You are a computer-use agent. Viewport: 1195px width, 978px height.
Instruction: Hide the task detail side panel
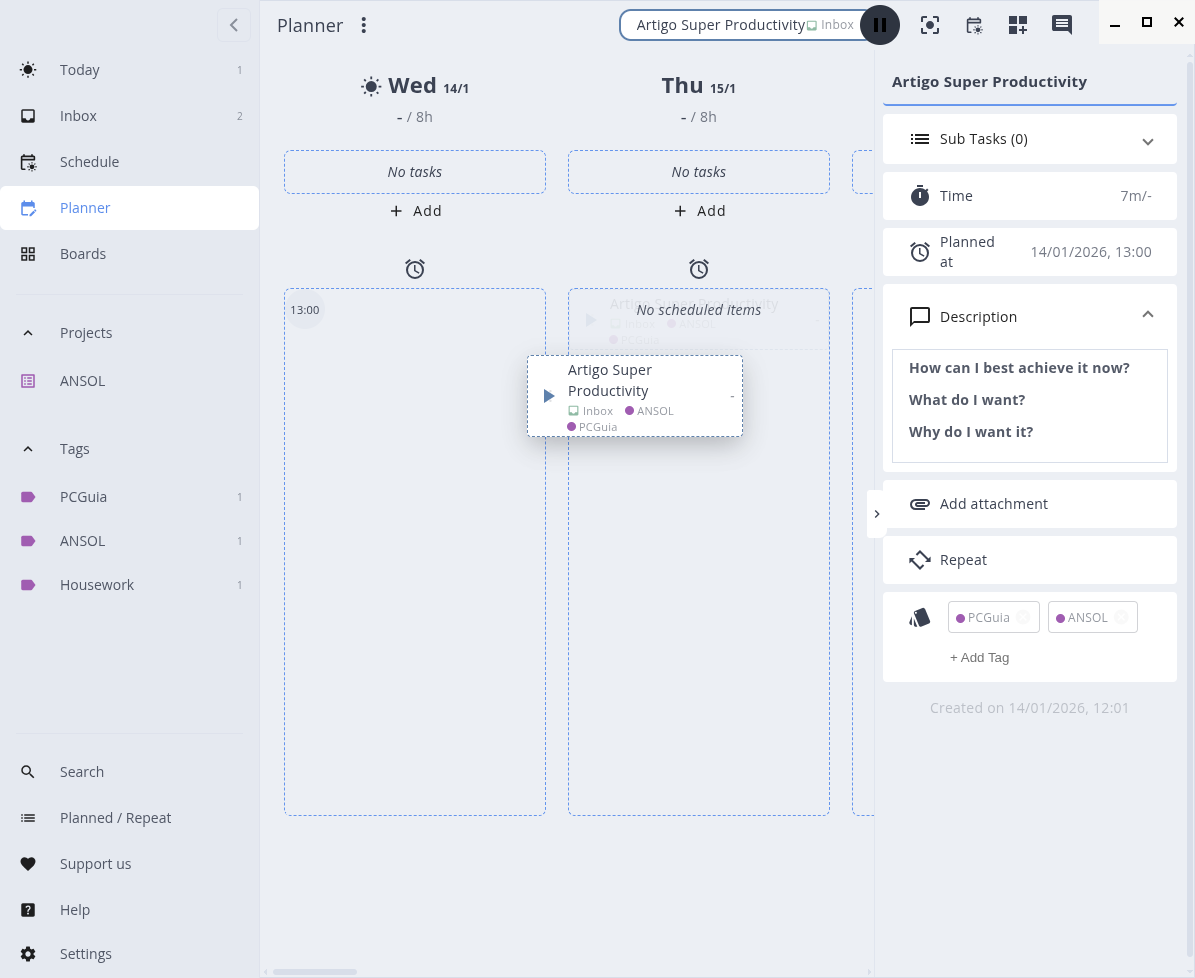coord(877,514)
